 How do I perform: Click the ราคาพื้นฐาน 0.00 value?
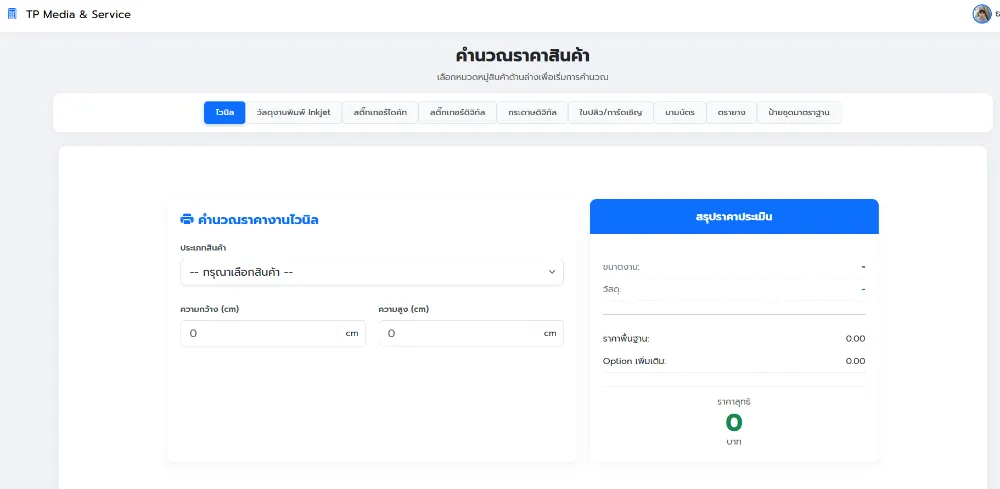[855, 339]
